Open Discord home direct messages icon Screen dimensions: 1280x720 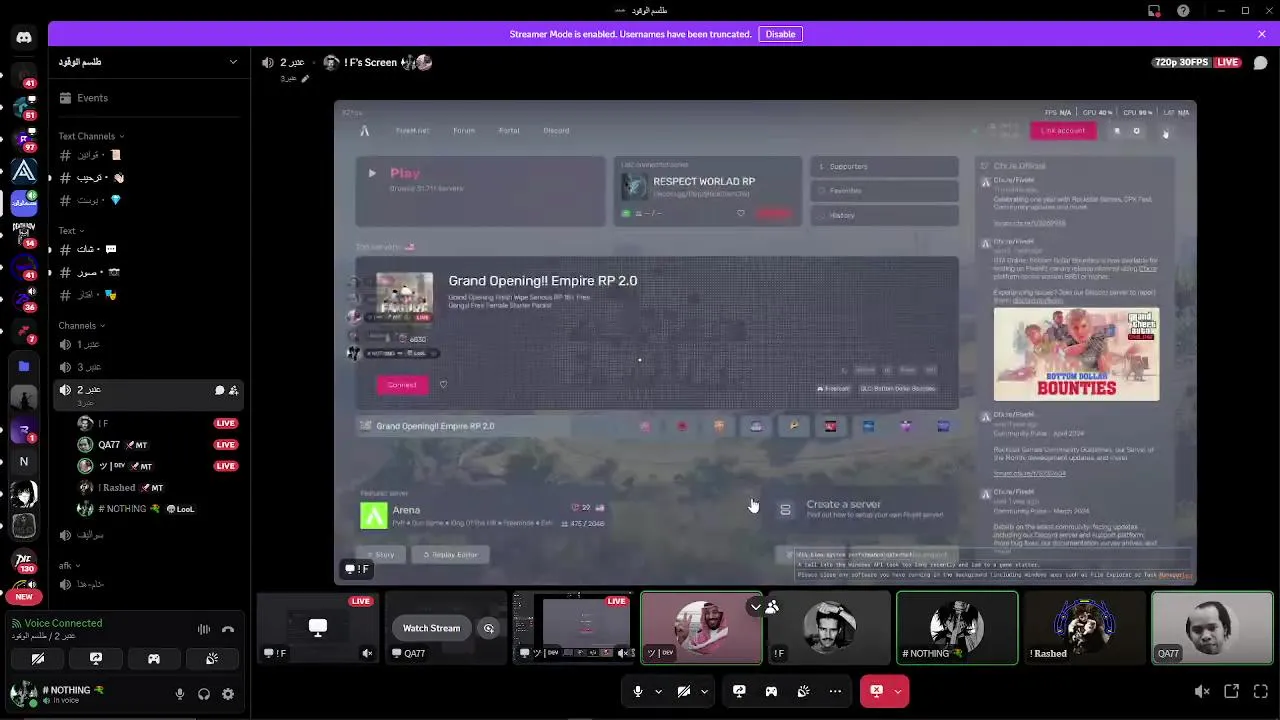[x=24, y=38]
